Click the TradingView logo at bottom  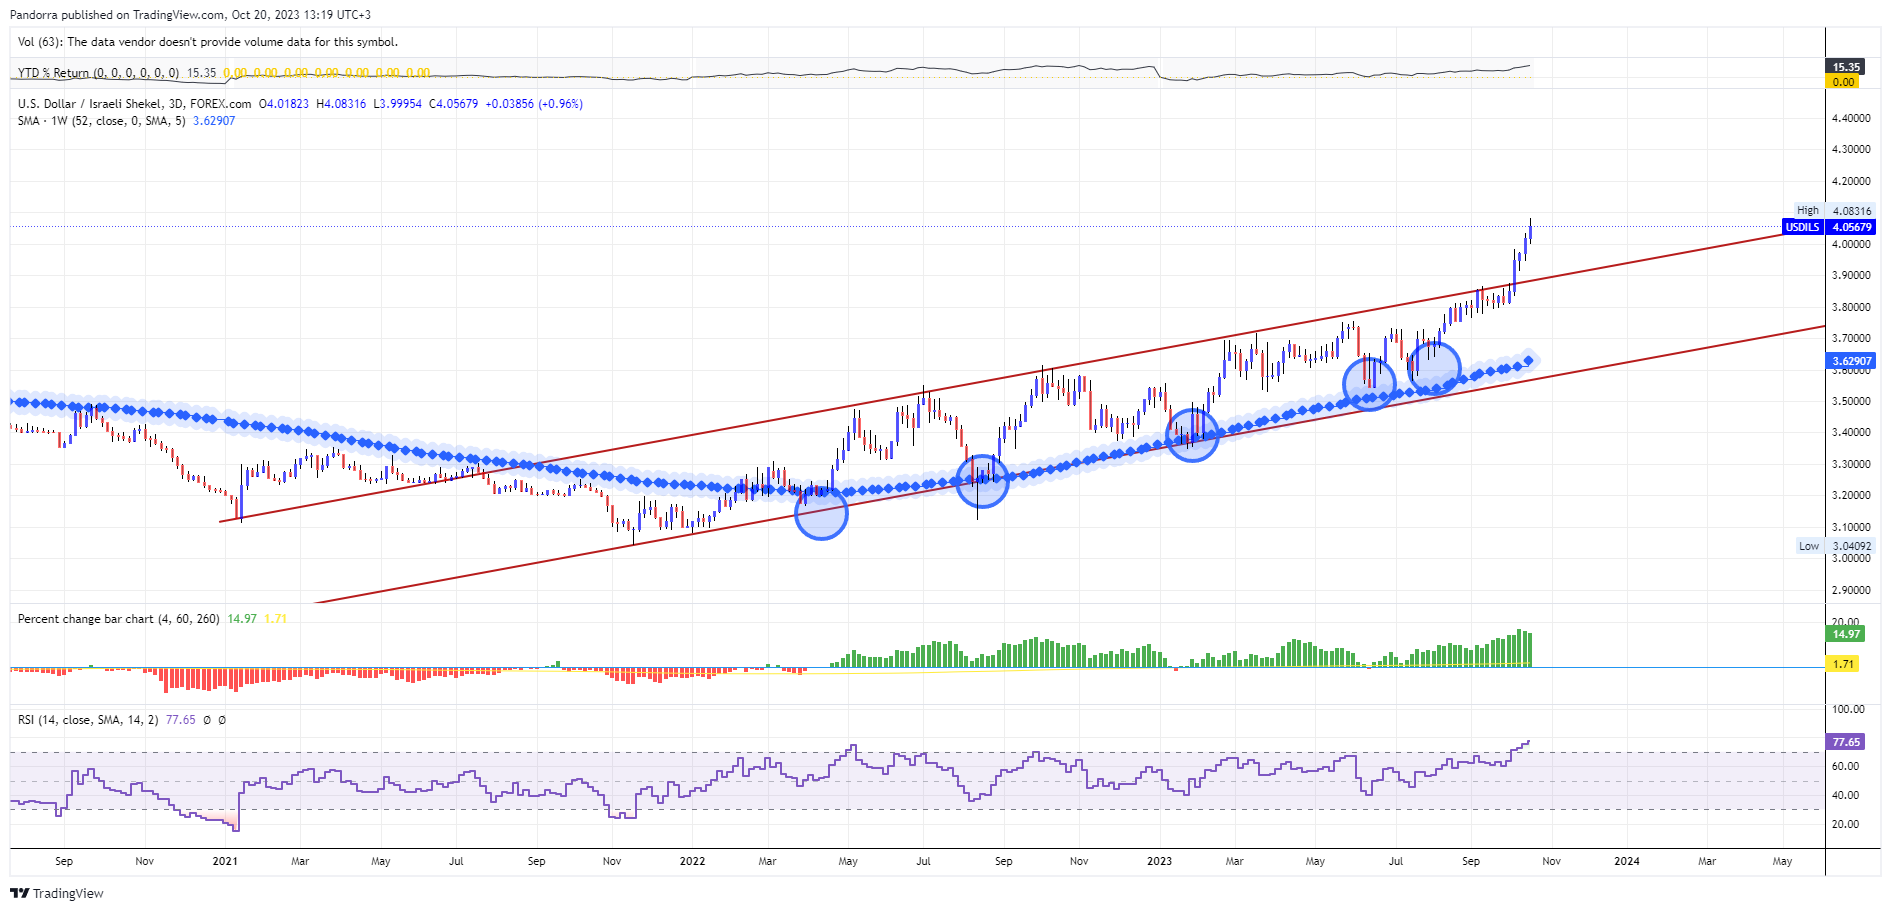click(57, 893)
